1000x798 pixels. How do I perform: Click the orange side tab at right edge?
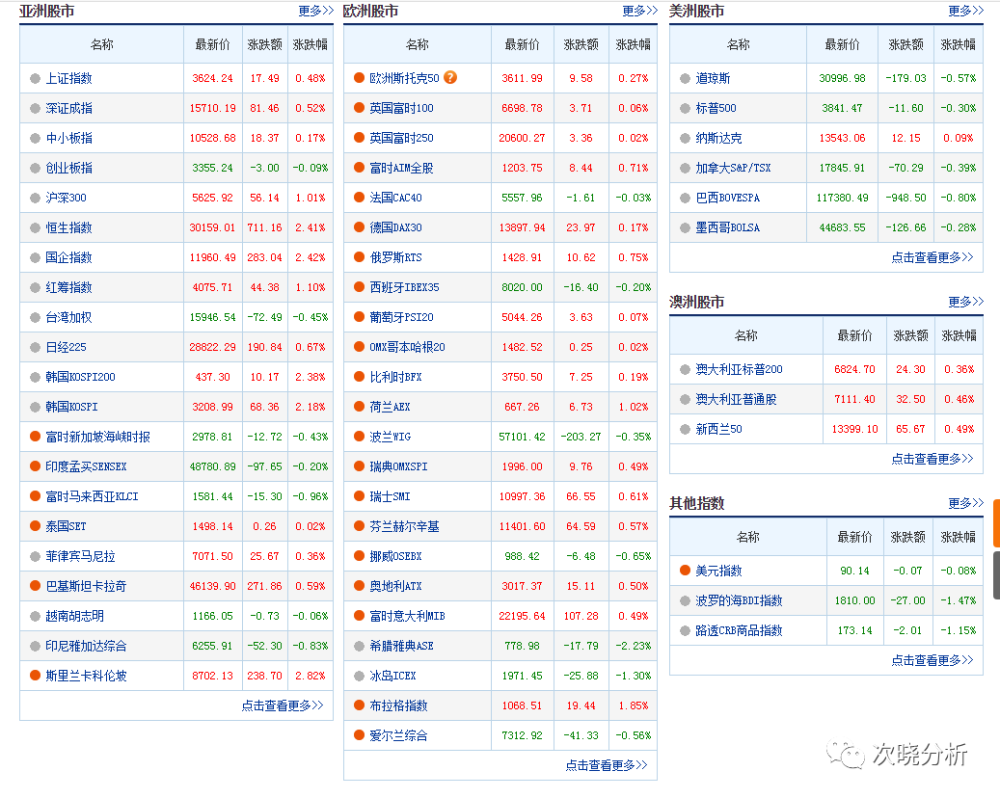click(997, 523)
